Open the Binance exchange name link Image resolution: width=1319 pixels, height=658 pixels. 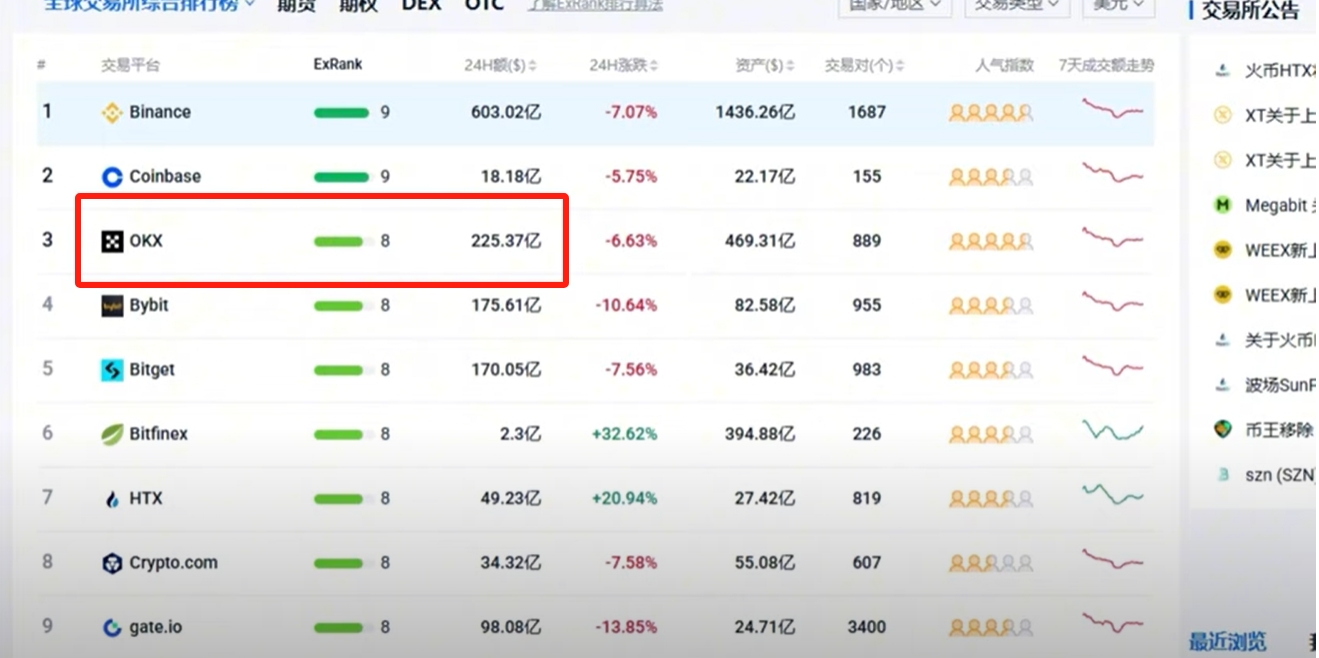(160, 112)
